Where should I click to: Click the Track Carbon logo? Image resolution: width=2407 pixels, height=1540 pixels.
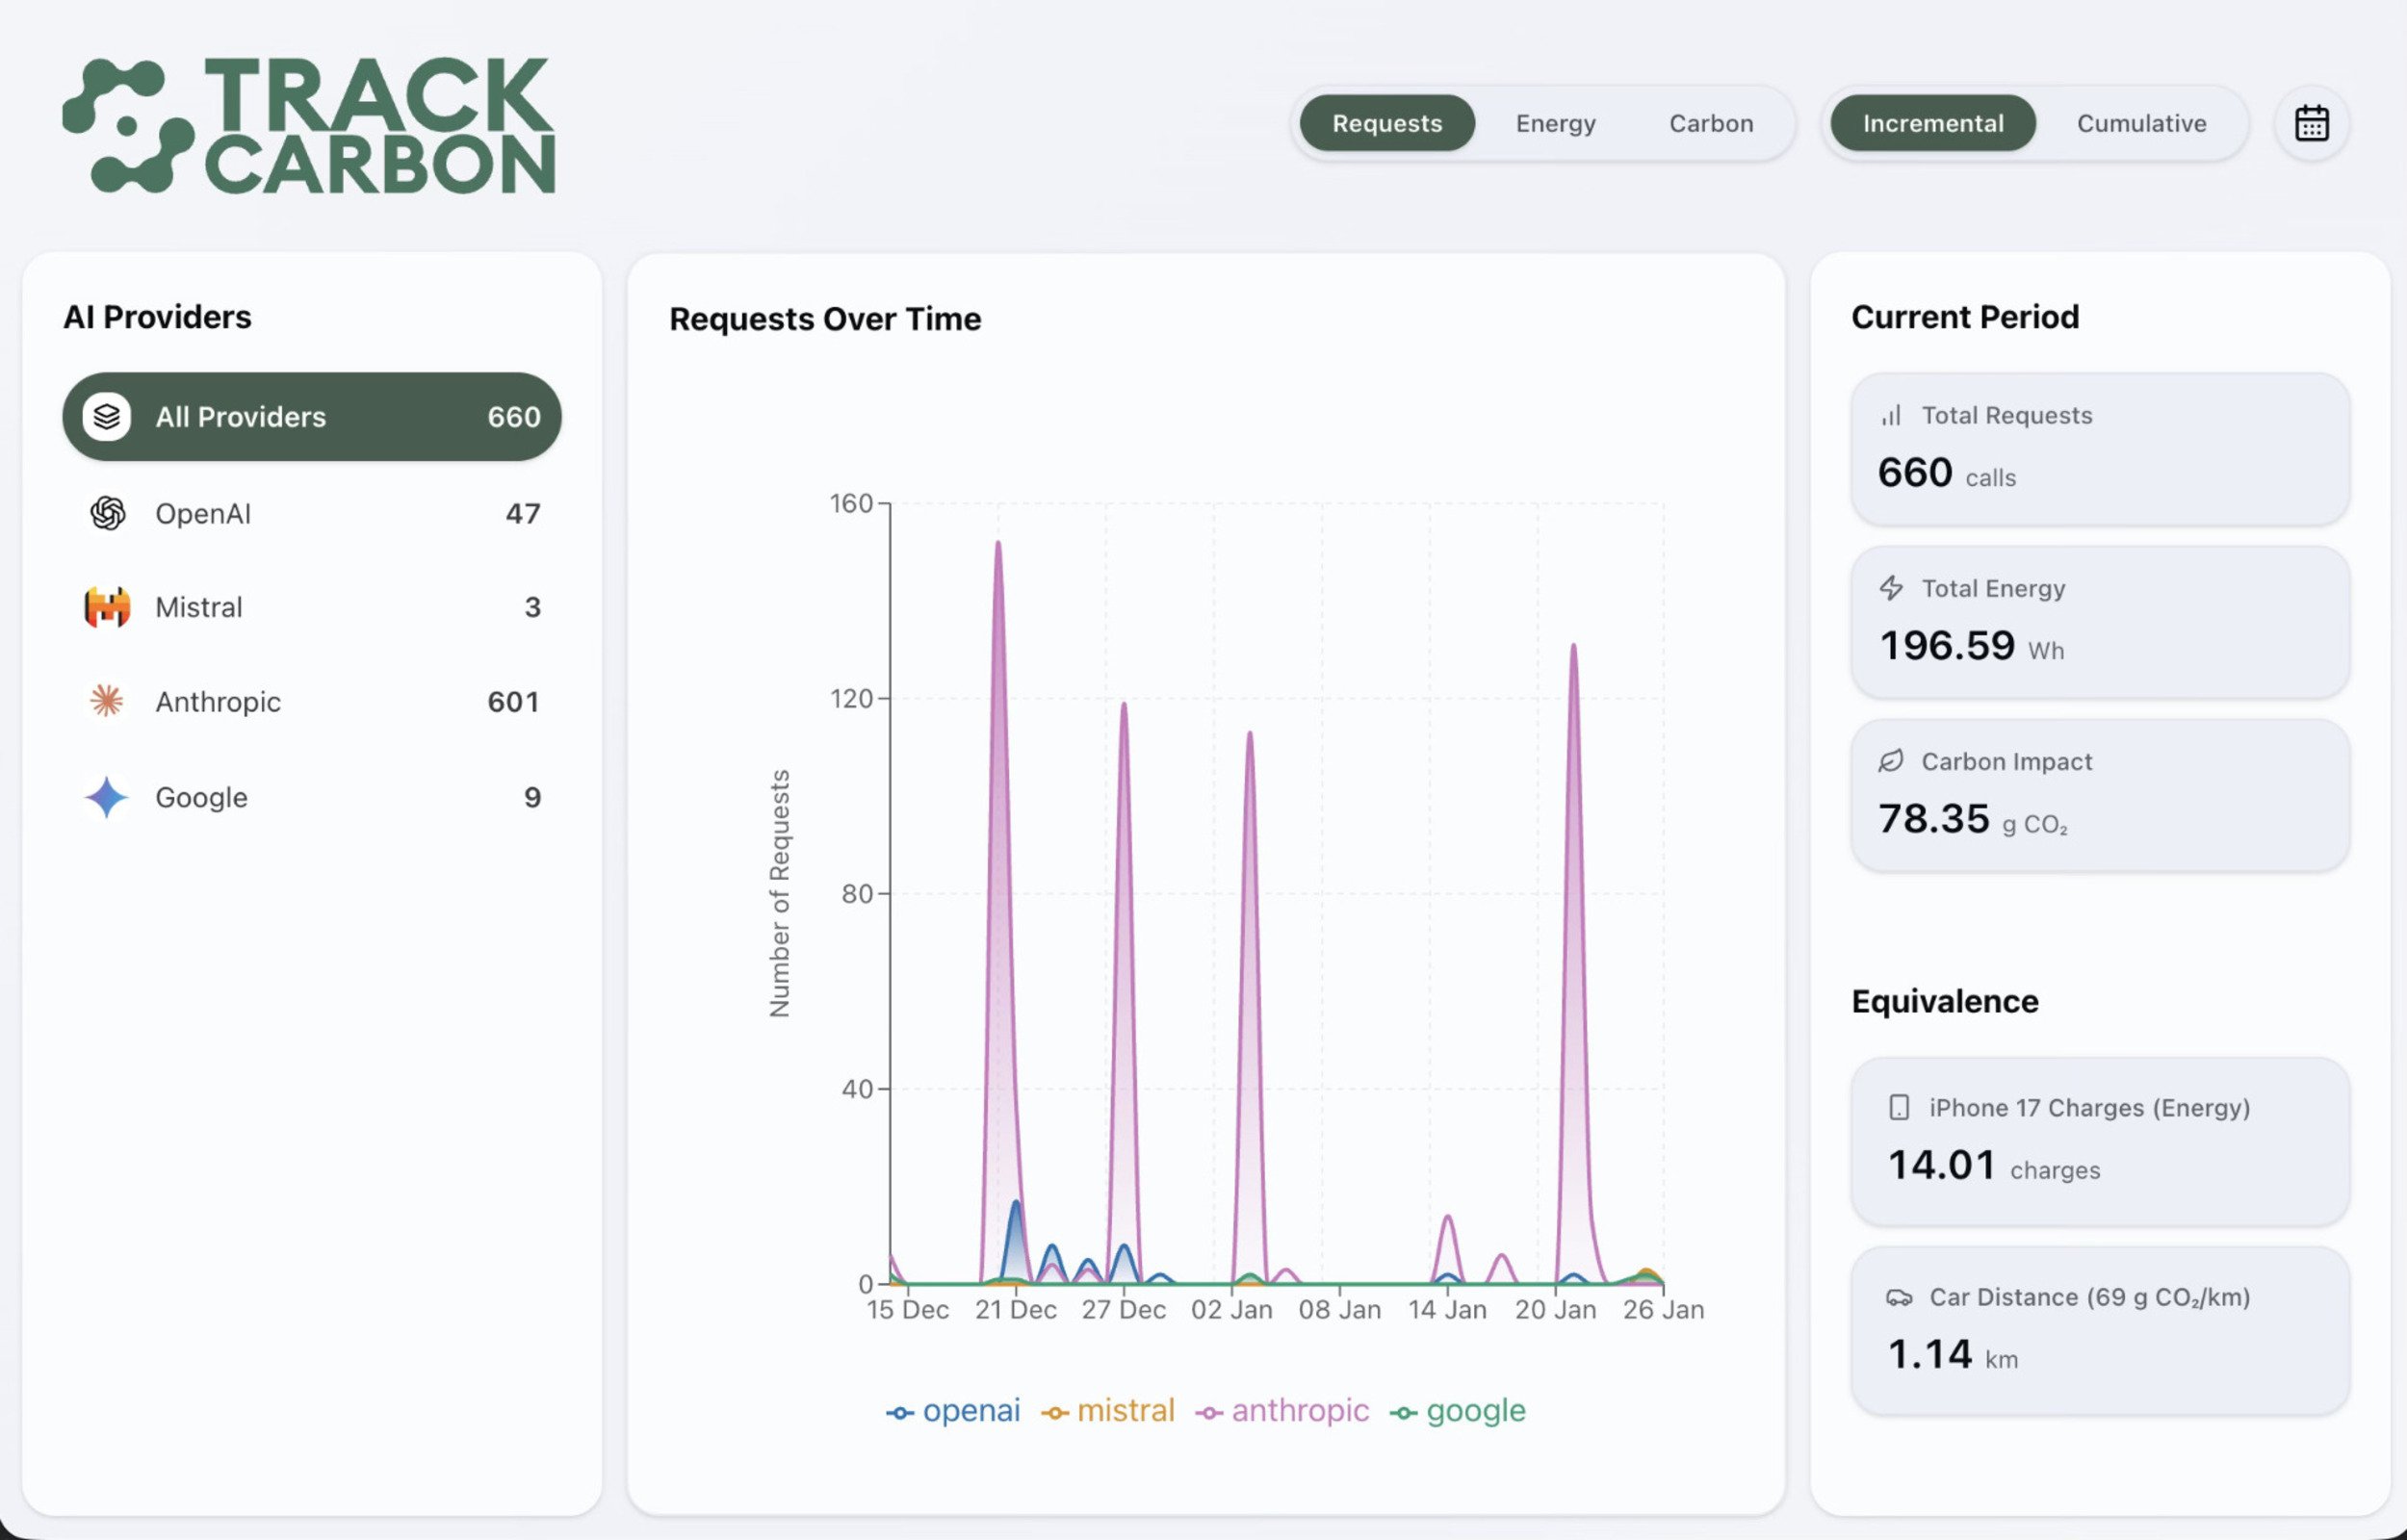[309, 125]
